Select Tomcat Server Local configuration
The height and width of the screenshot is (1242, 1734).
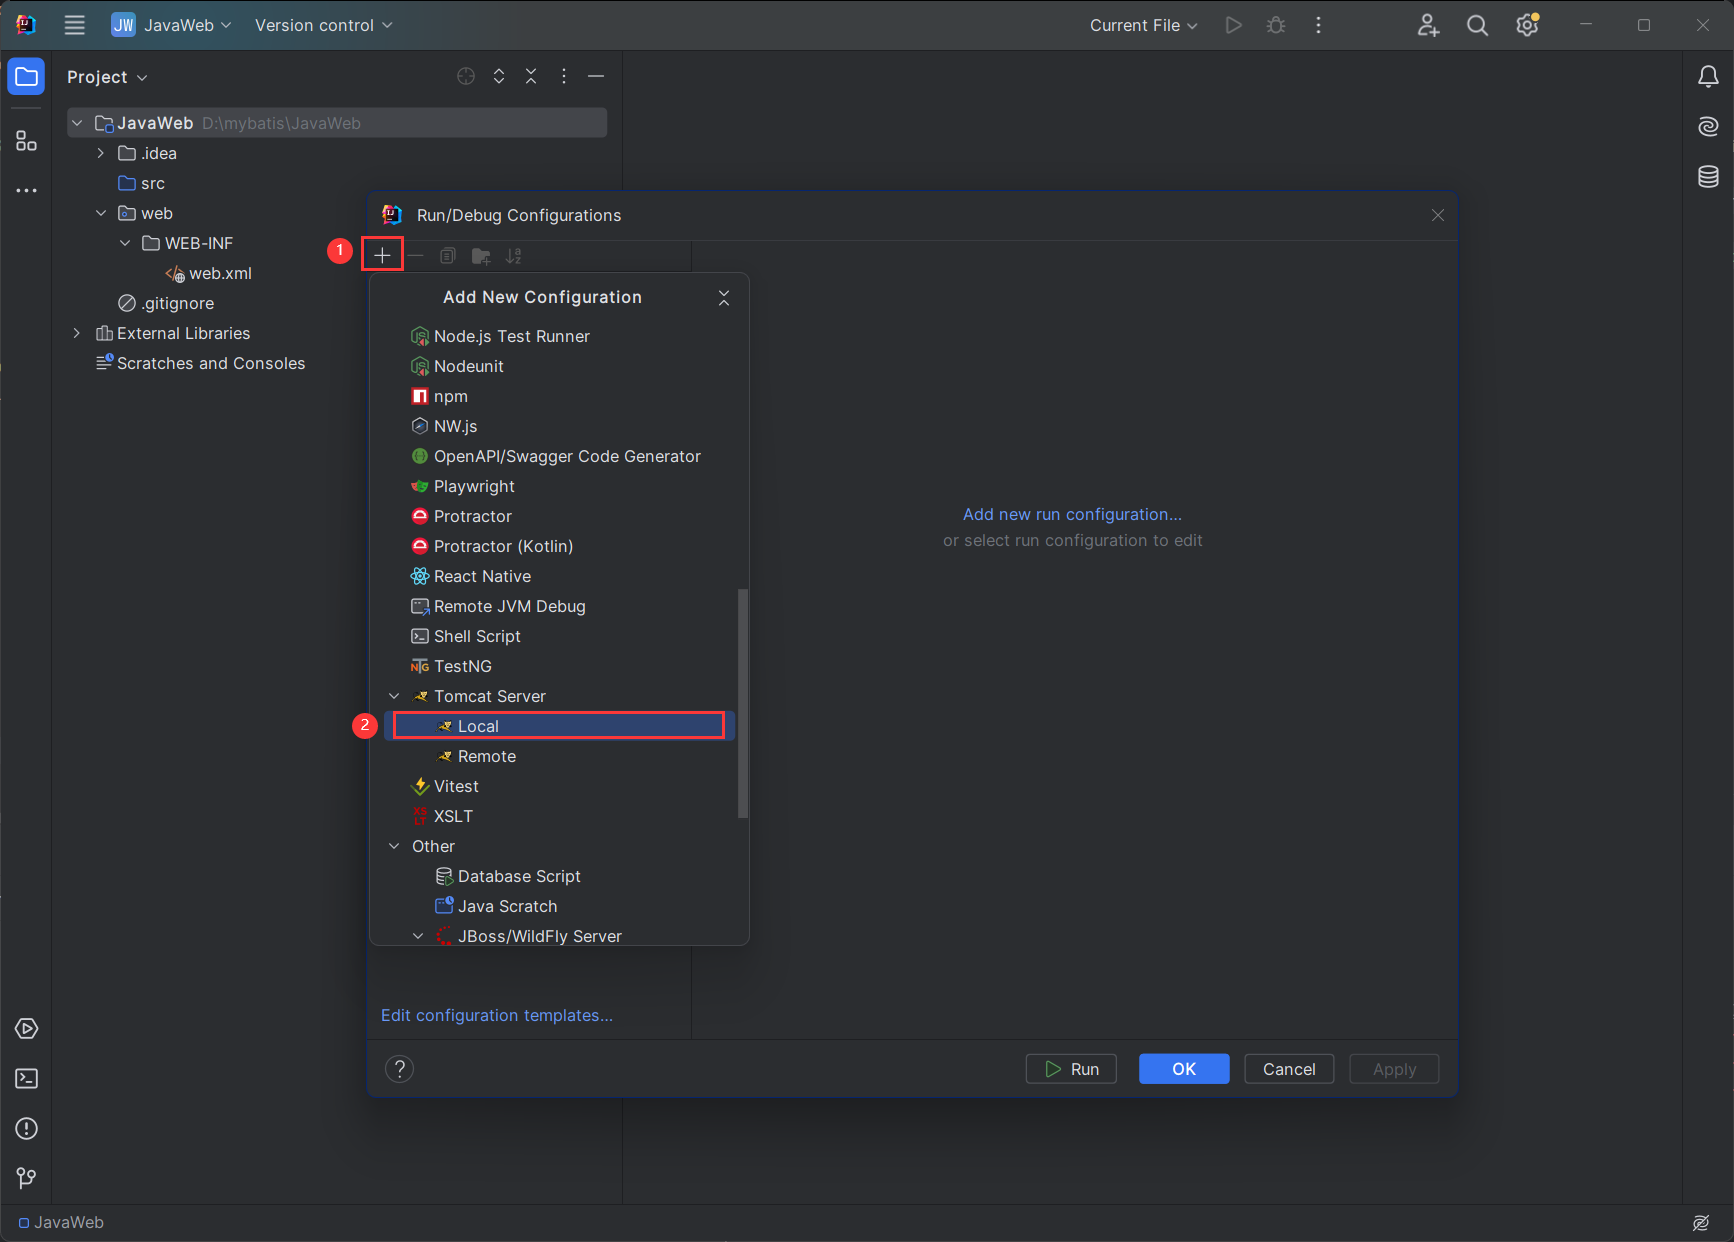point(478,727)
